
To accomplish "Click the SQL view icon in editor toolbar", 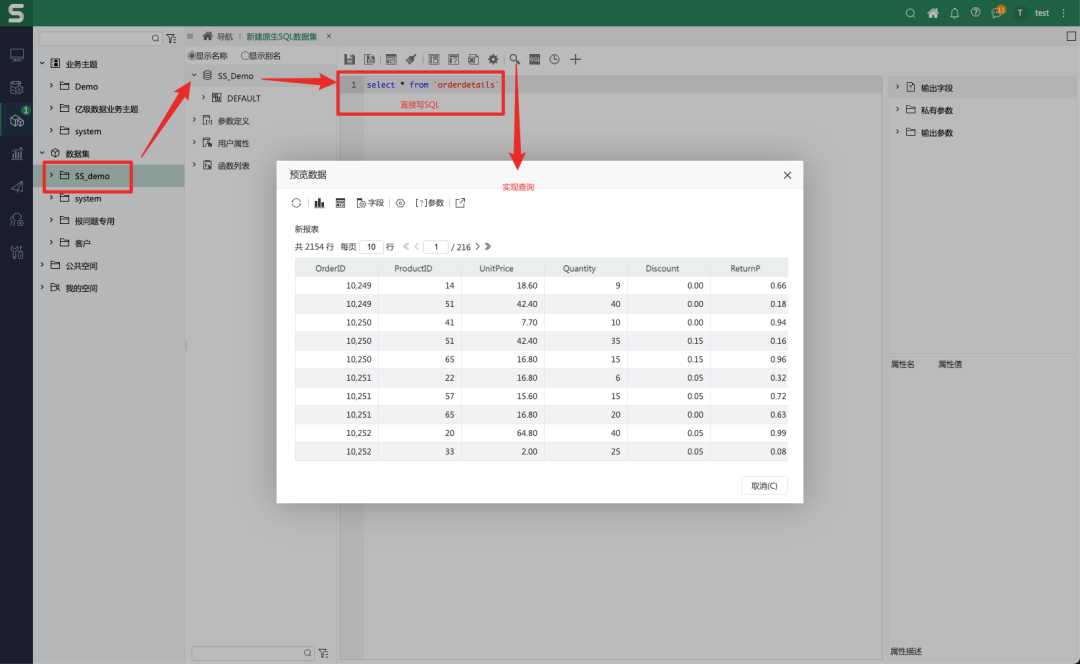I will 534,59.
